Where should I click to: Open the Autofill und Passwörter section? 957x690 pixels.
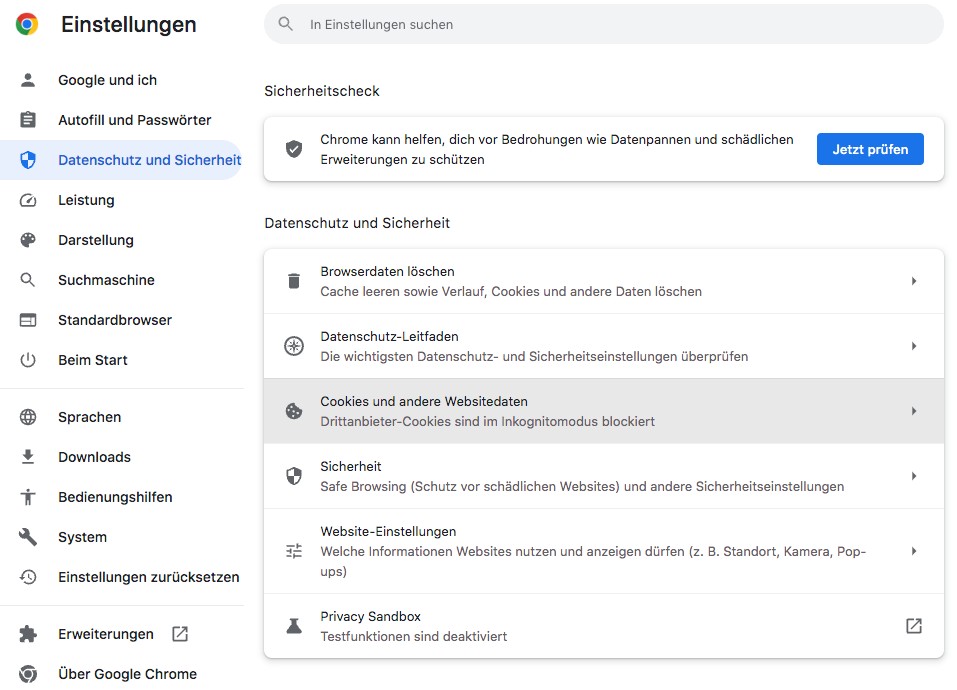134,120
